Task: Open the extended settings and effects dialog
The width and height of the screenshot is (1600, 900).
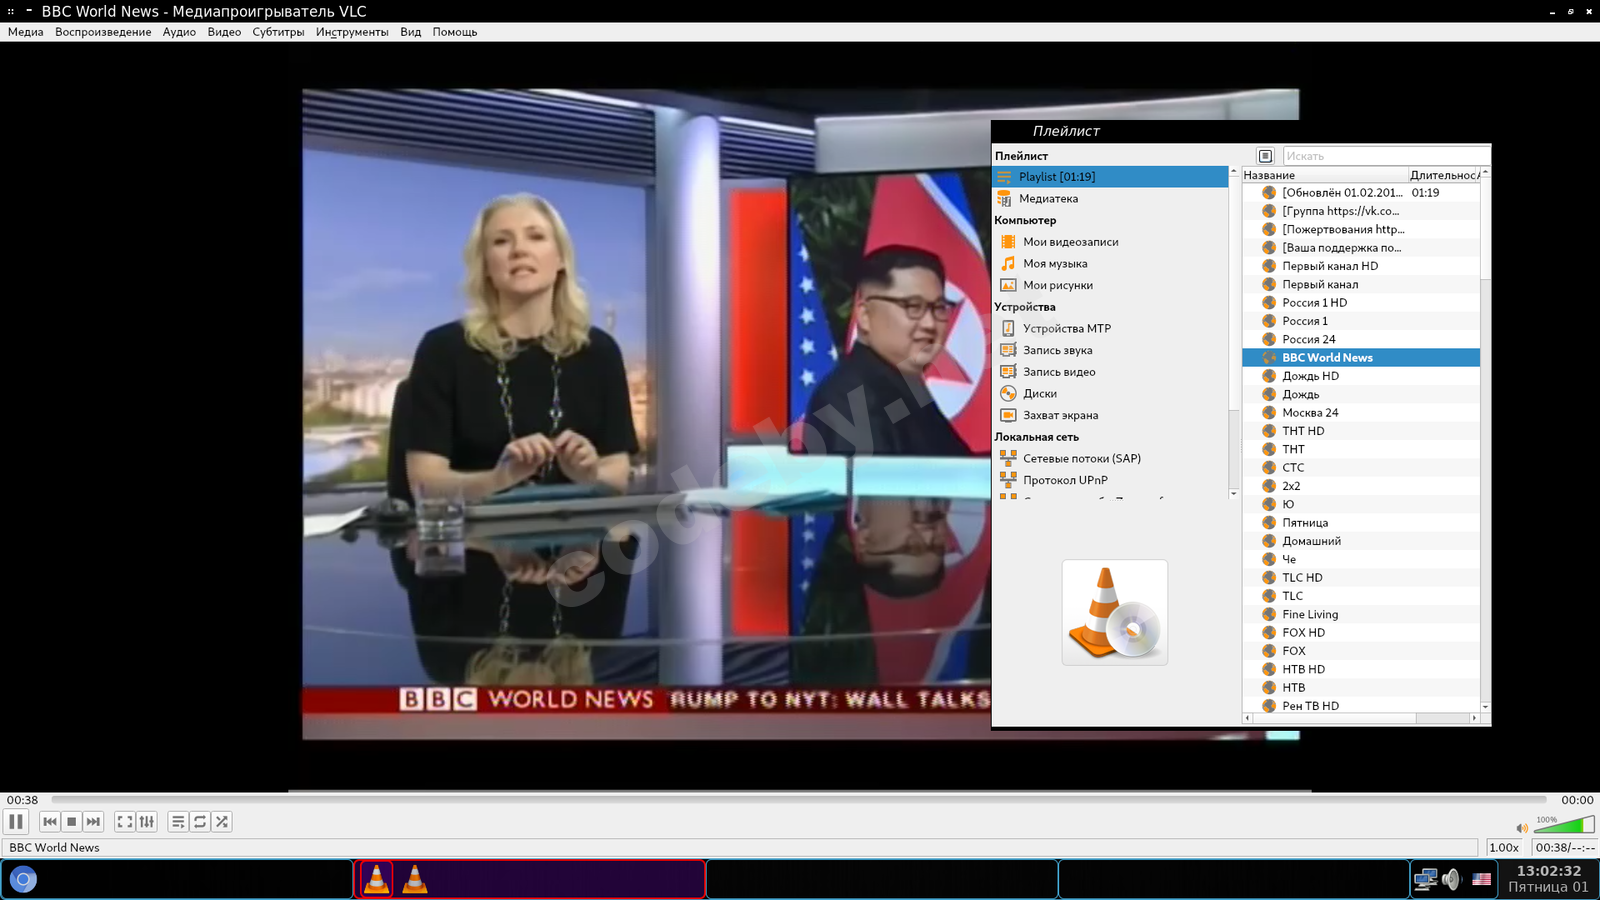Action: coord(147,822)
